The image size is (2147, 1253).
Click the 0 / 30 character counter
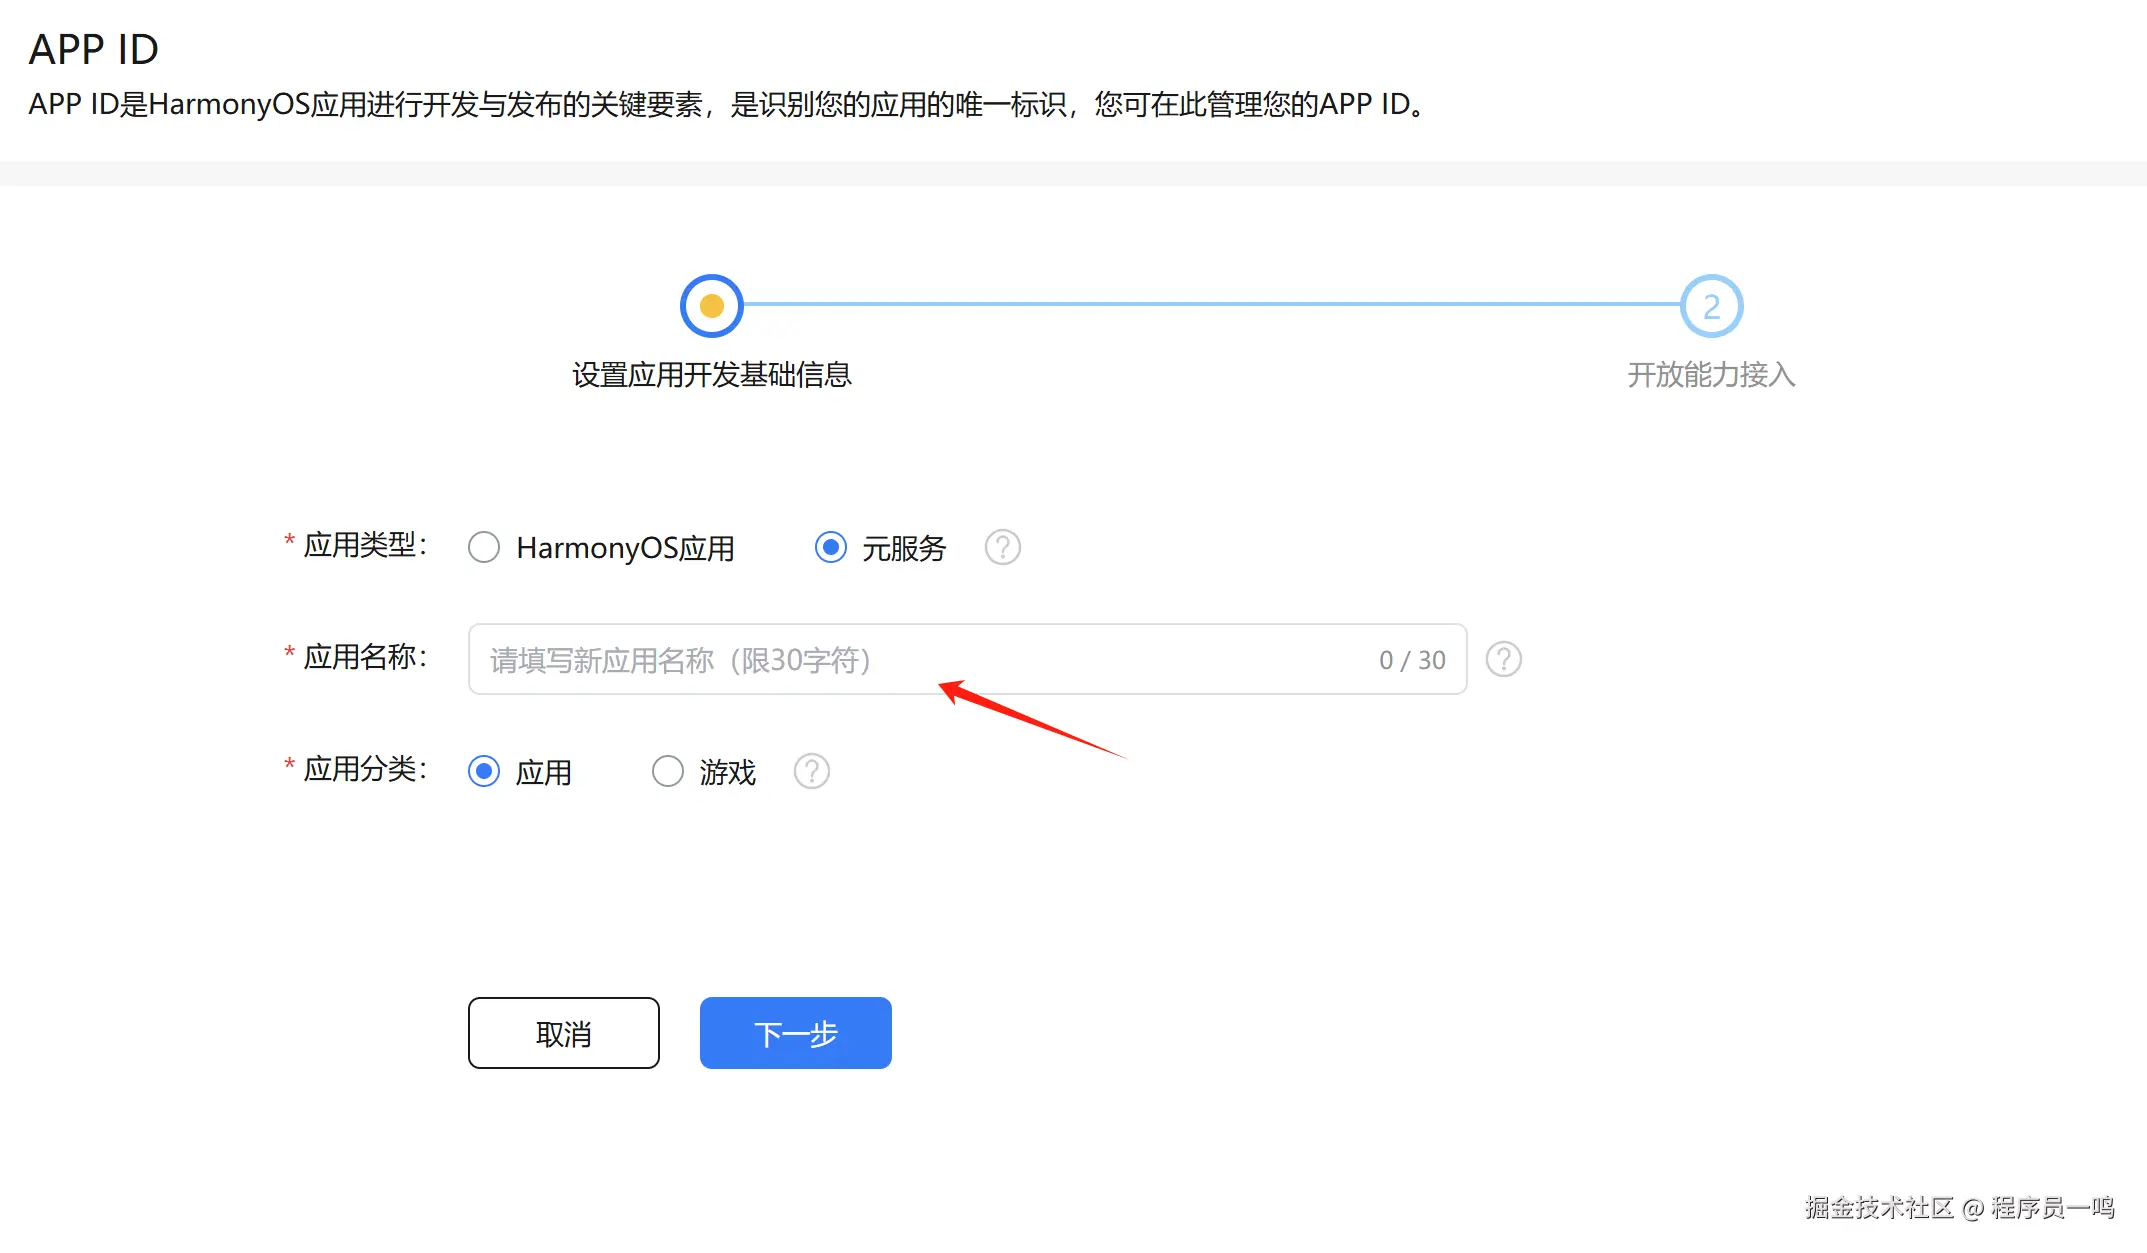pos(1411,660)
